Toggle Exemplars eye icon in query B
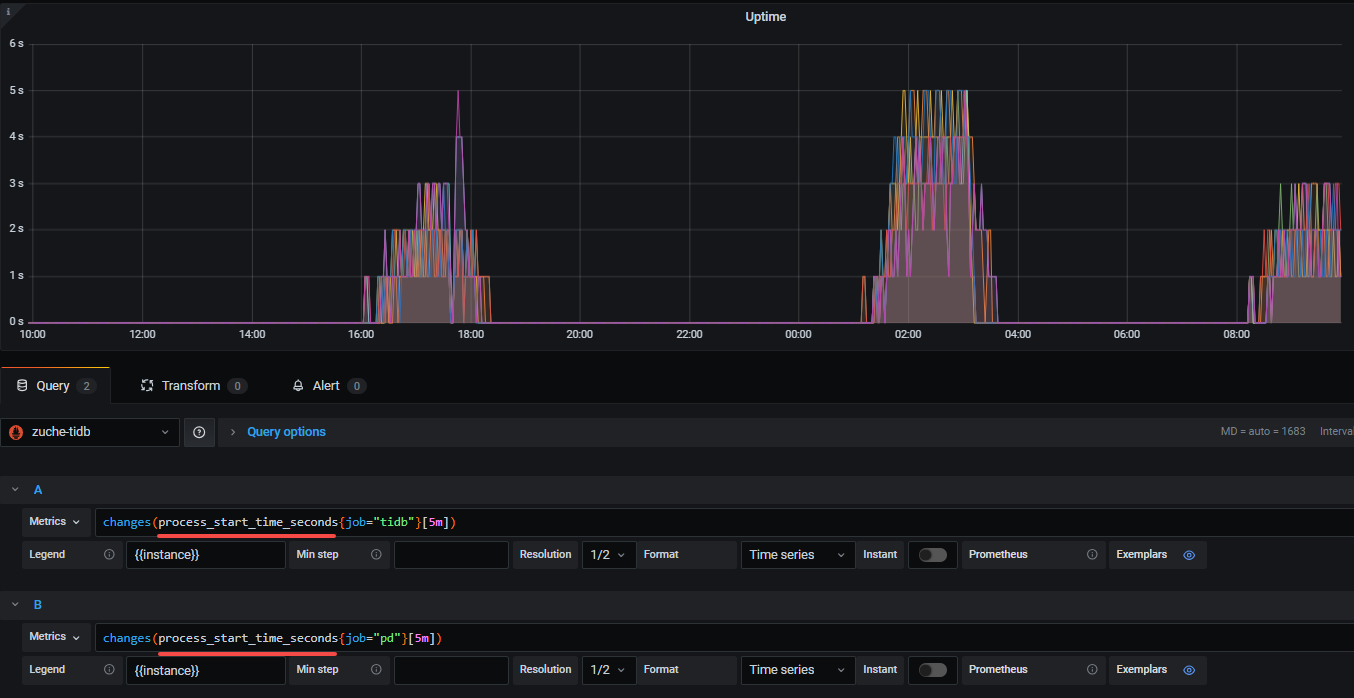 1189,669
